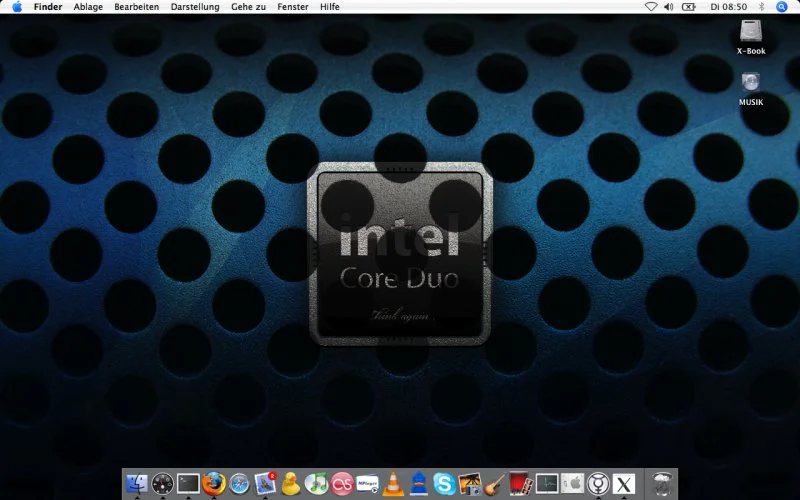The height and width of the screenshot is (500, 800).
Task: Launch Firefox from the dock
Action: (x=214, y=484)
